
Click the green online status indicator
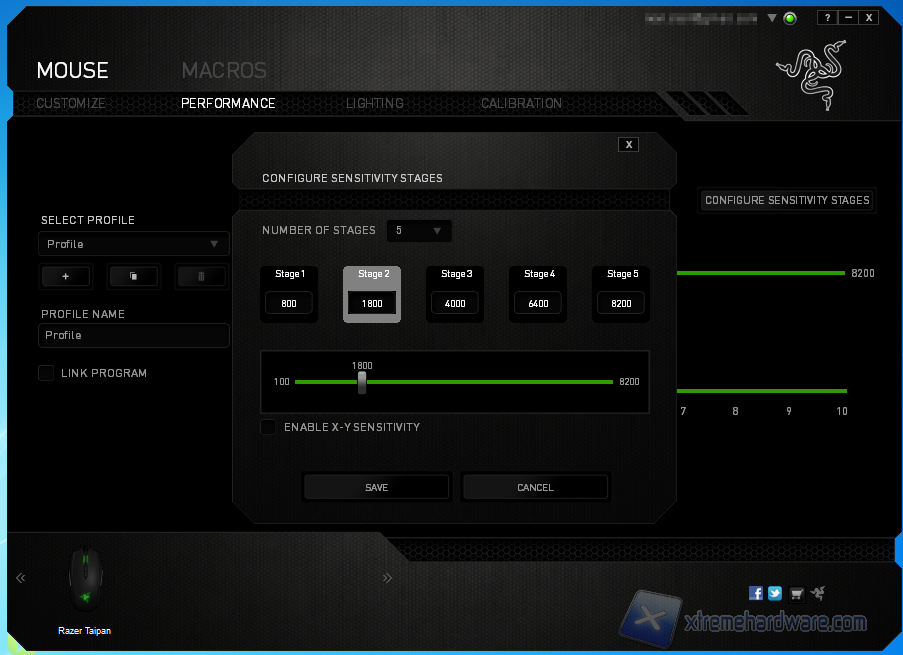pyautogui.click(x=790, y=18)
